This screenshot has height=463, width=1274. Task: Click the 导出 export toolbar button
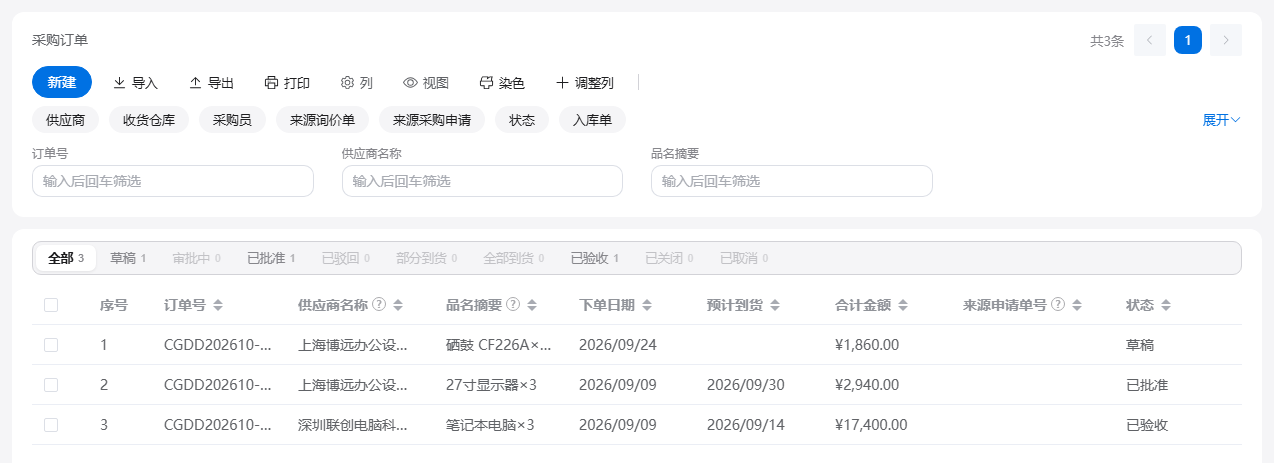point(211,83)
